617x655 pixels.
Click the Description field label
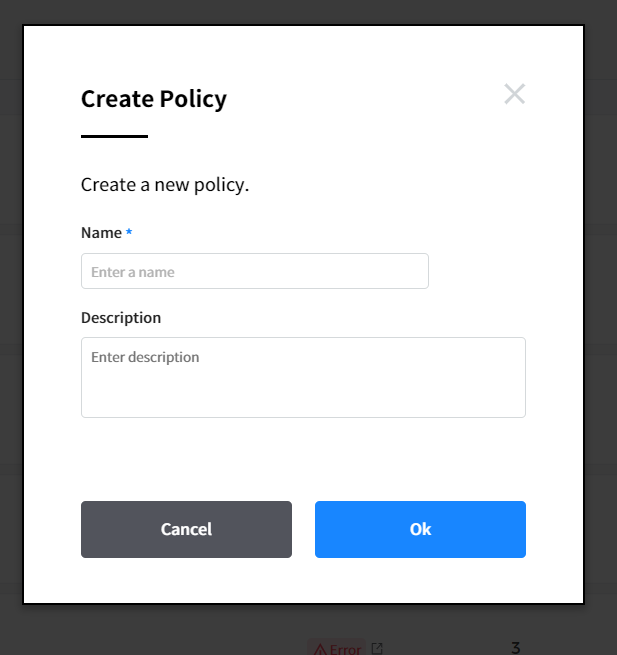pyautogui.click(x=121, y=318)
